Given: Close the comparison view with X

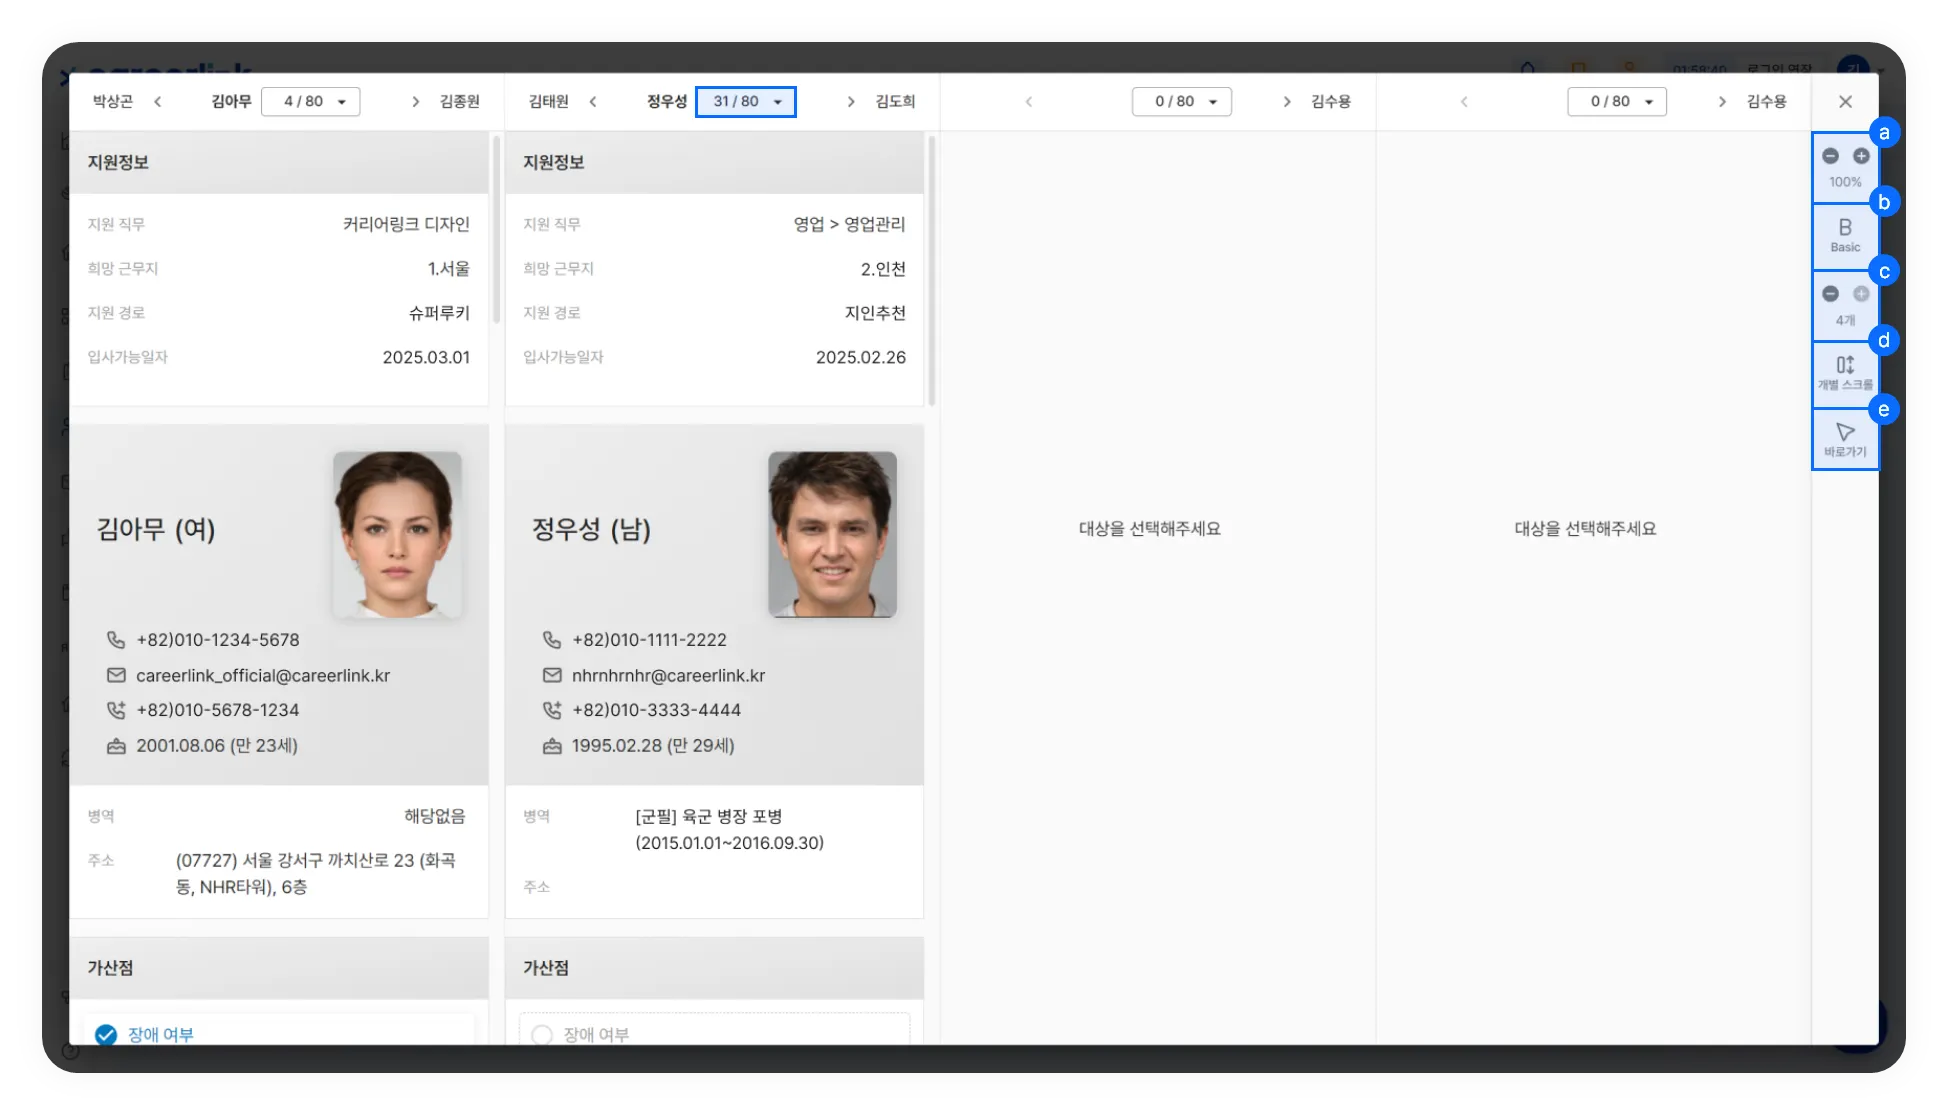Looking at the screenshot, I should click(x=1845, y=102).
